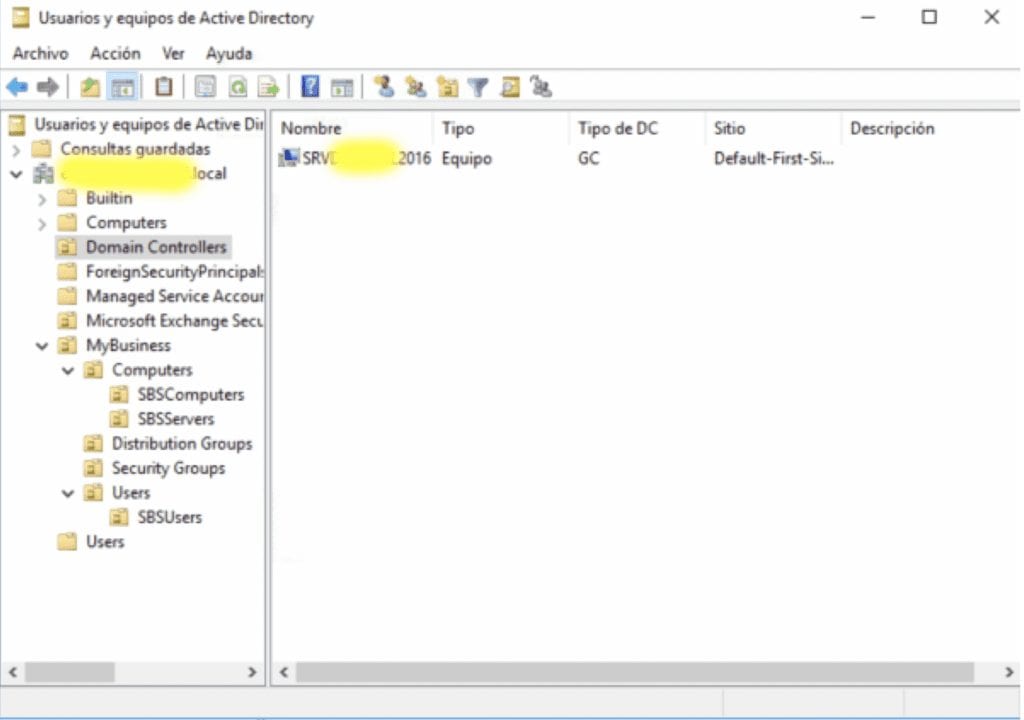This screenshot has height=720, width=1024.
Task: Open filter options with the funnel icon
Action: 478,87
